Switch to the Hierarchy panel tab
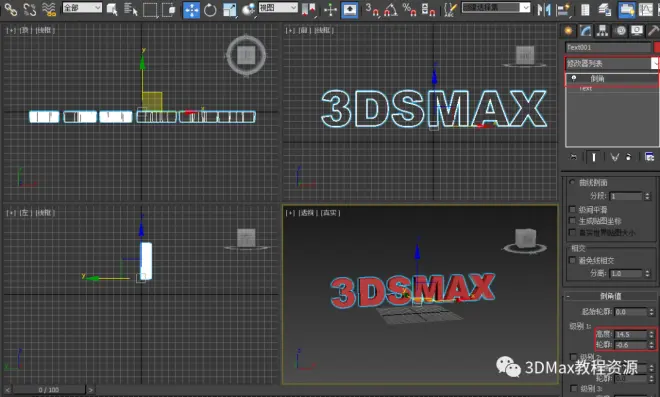Screen dimensions: 660x397 pos(602,30)
